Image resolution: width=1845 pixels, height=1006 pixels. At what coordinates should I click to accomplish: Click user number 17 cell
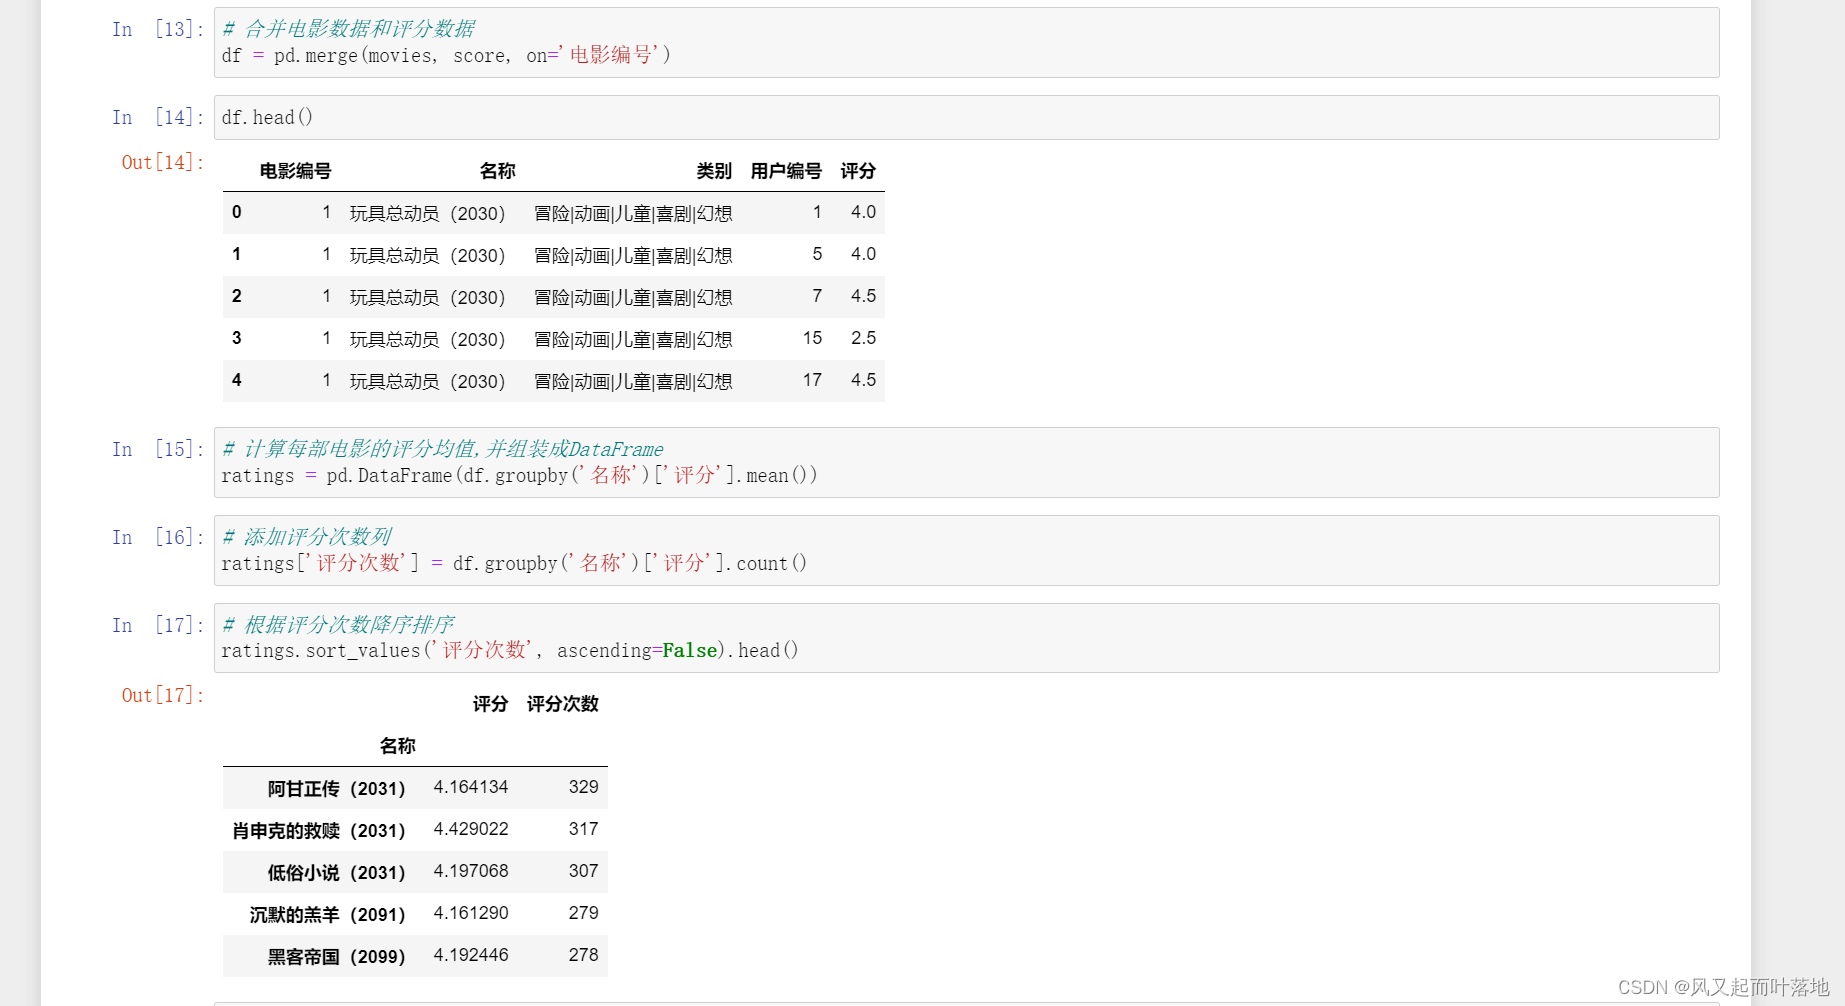click(812, 380)
